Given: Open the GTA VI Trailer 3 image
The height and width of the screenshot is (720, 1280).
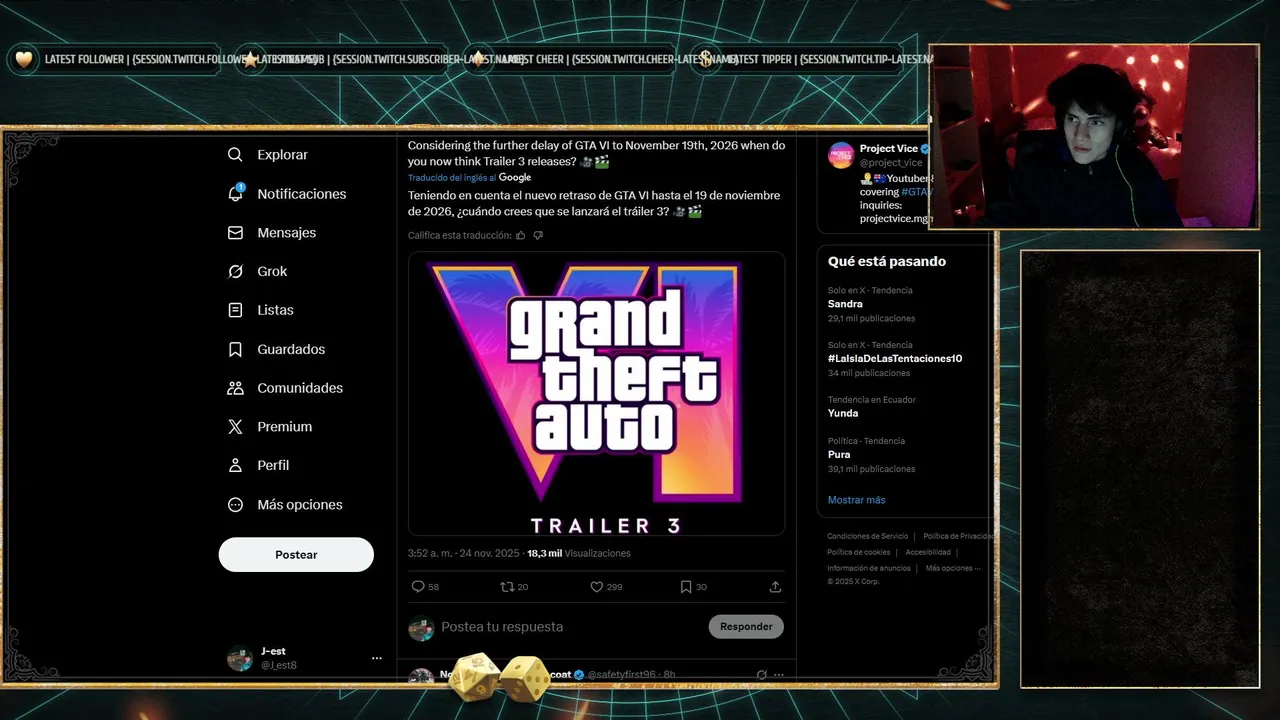Looking at the screenshot, I should tap(596, 393).
